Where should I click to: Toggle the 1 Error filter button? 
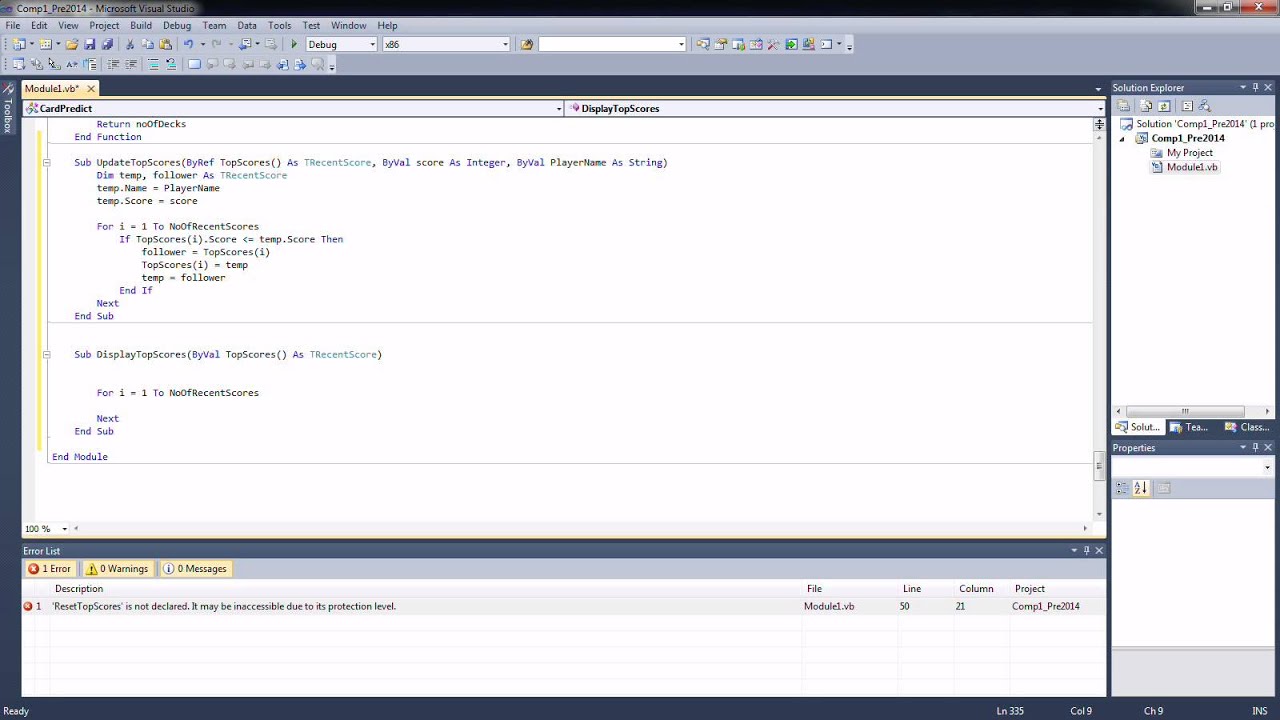point(49,568)
